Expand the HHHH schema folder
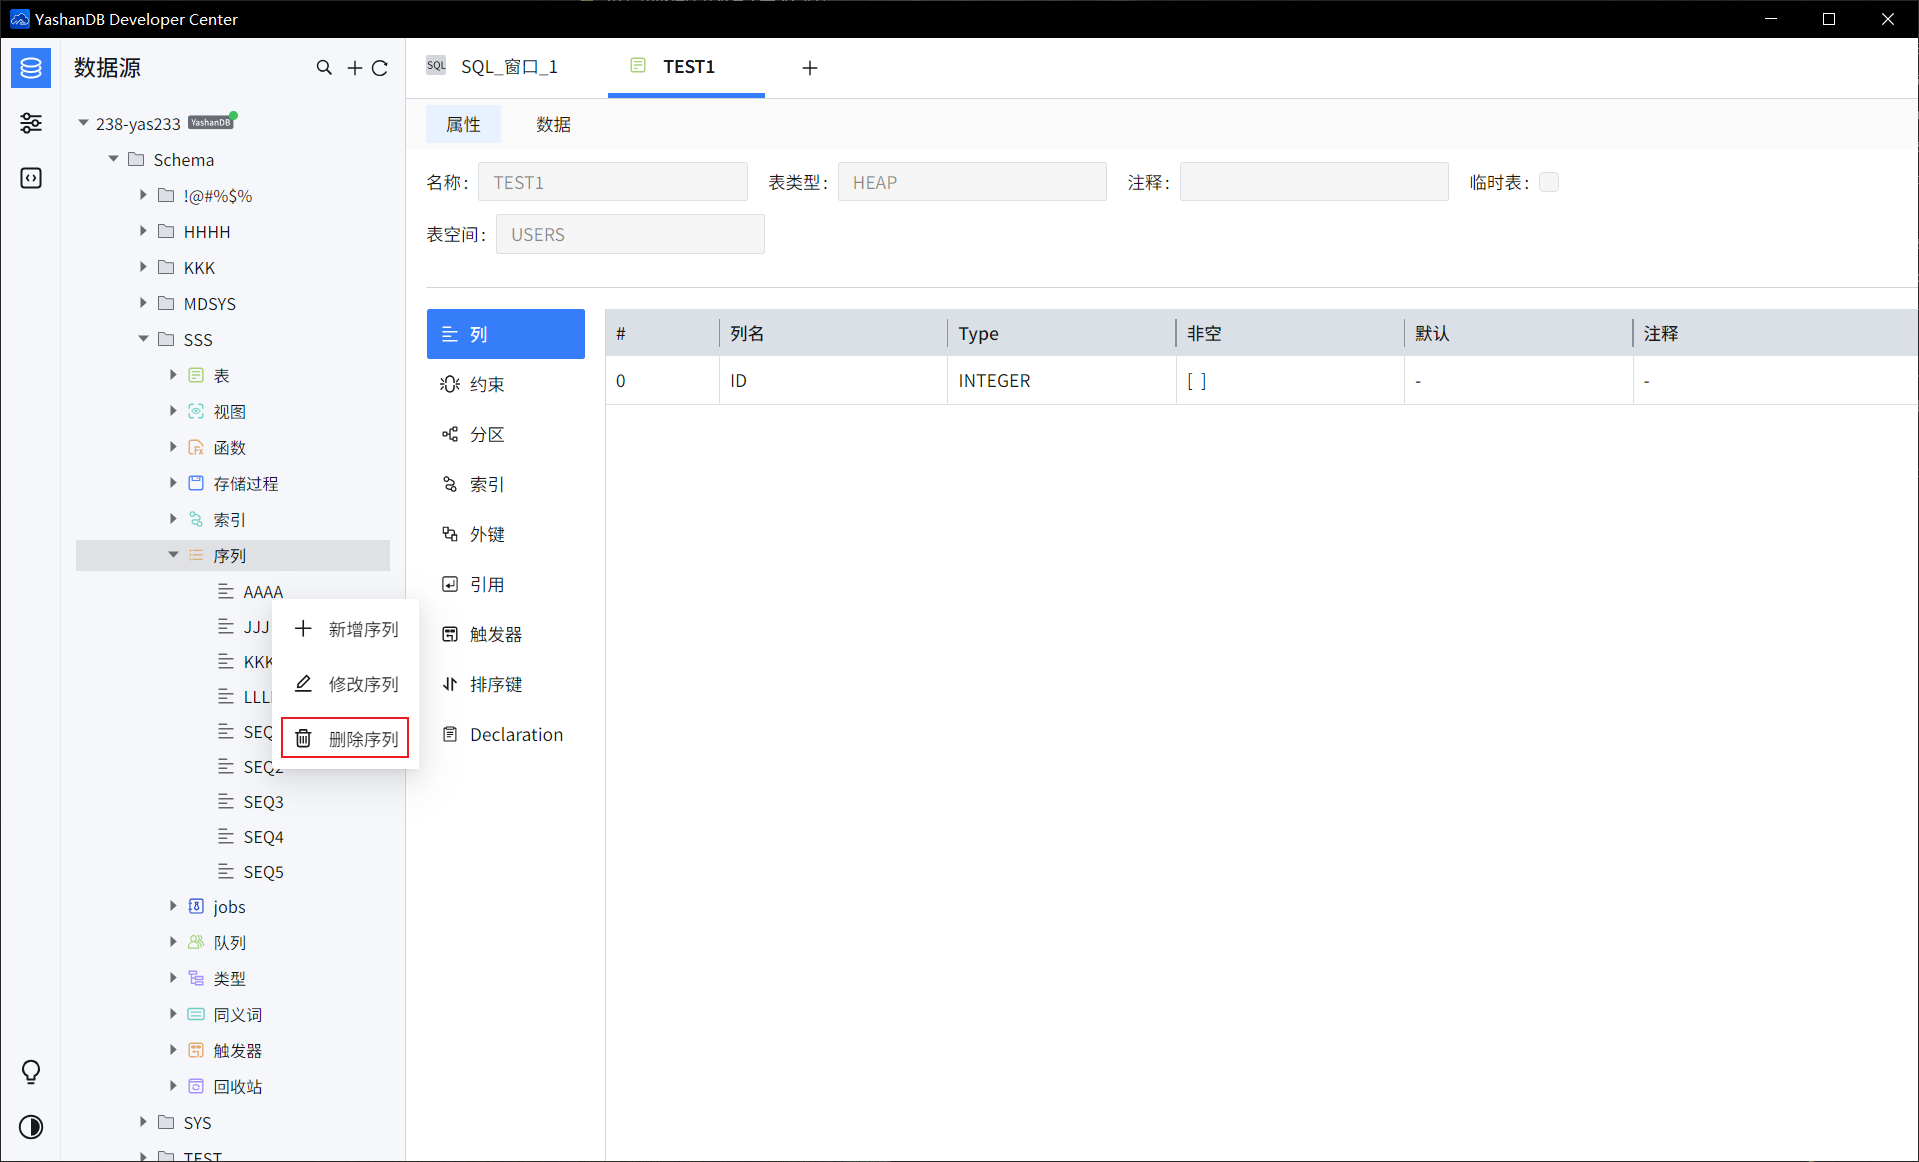This screenshot has height=1162, width=1919. (x=143, y=231)
